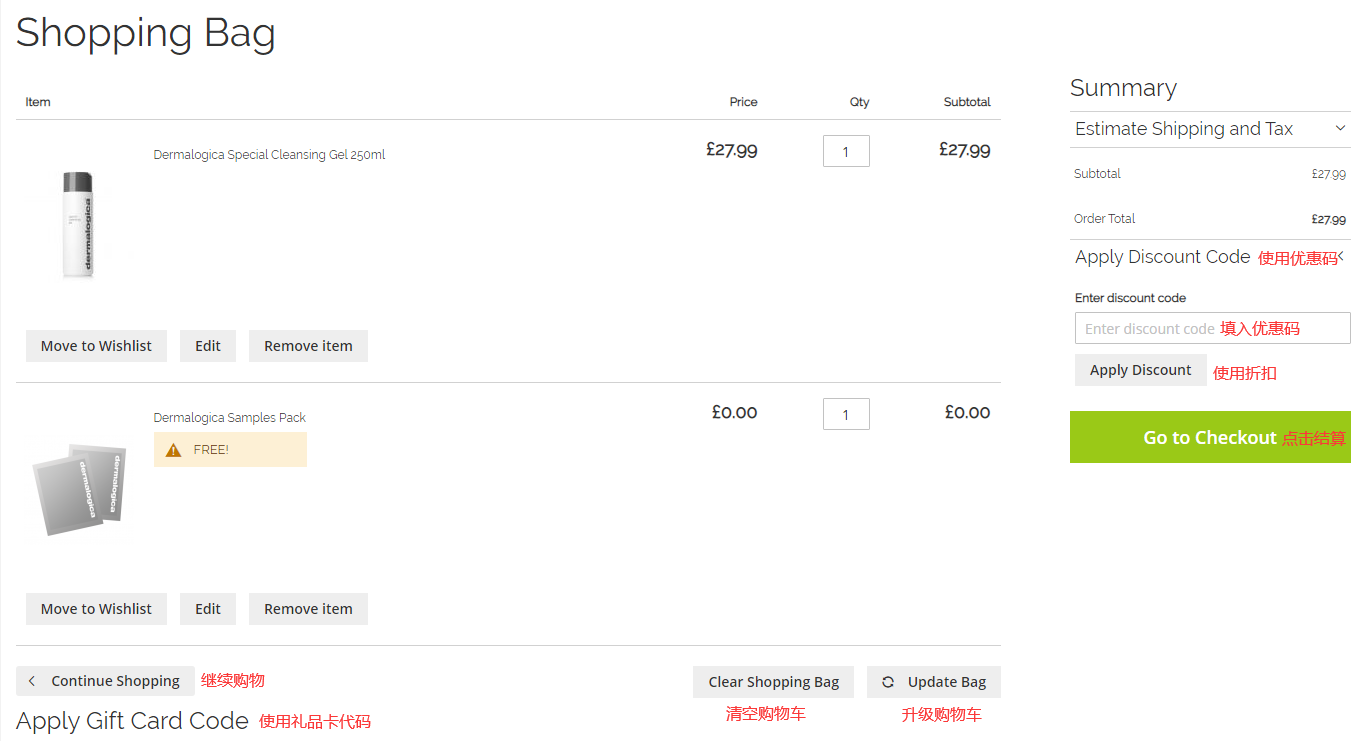Edit the Dermalogica Samples Pack item
1370x741 pixels.
[x=208, y=609]
